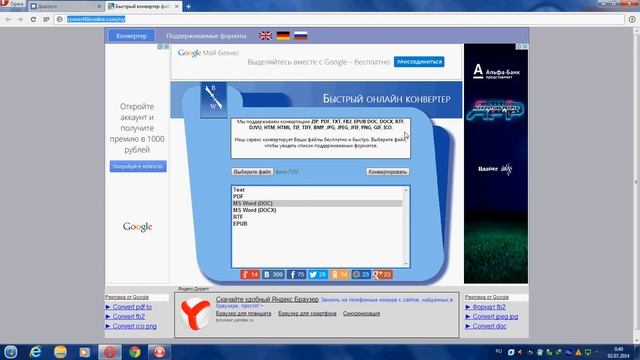The width and height of the screenshot is (640, 360).
Task: Open a new browser tab
Action: tap(188, 7)
